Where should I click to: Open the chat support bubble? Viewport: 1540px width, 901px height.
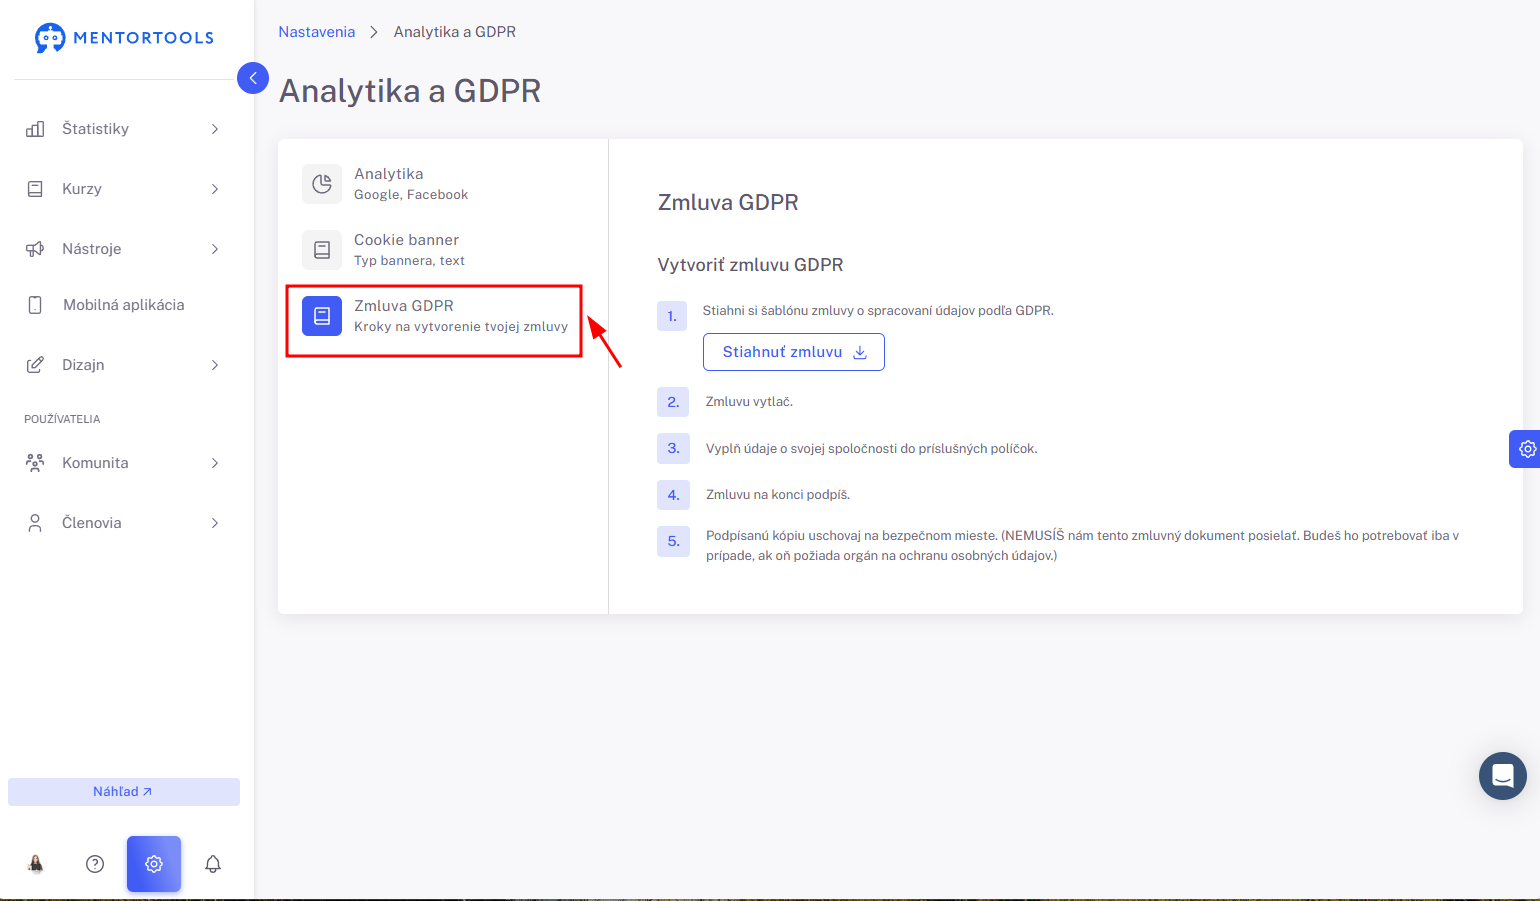[x=1503, y=776]
